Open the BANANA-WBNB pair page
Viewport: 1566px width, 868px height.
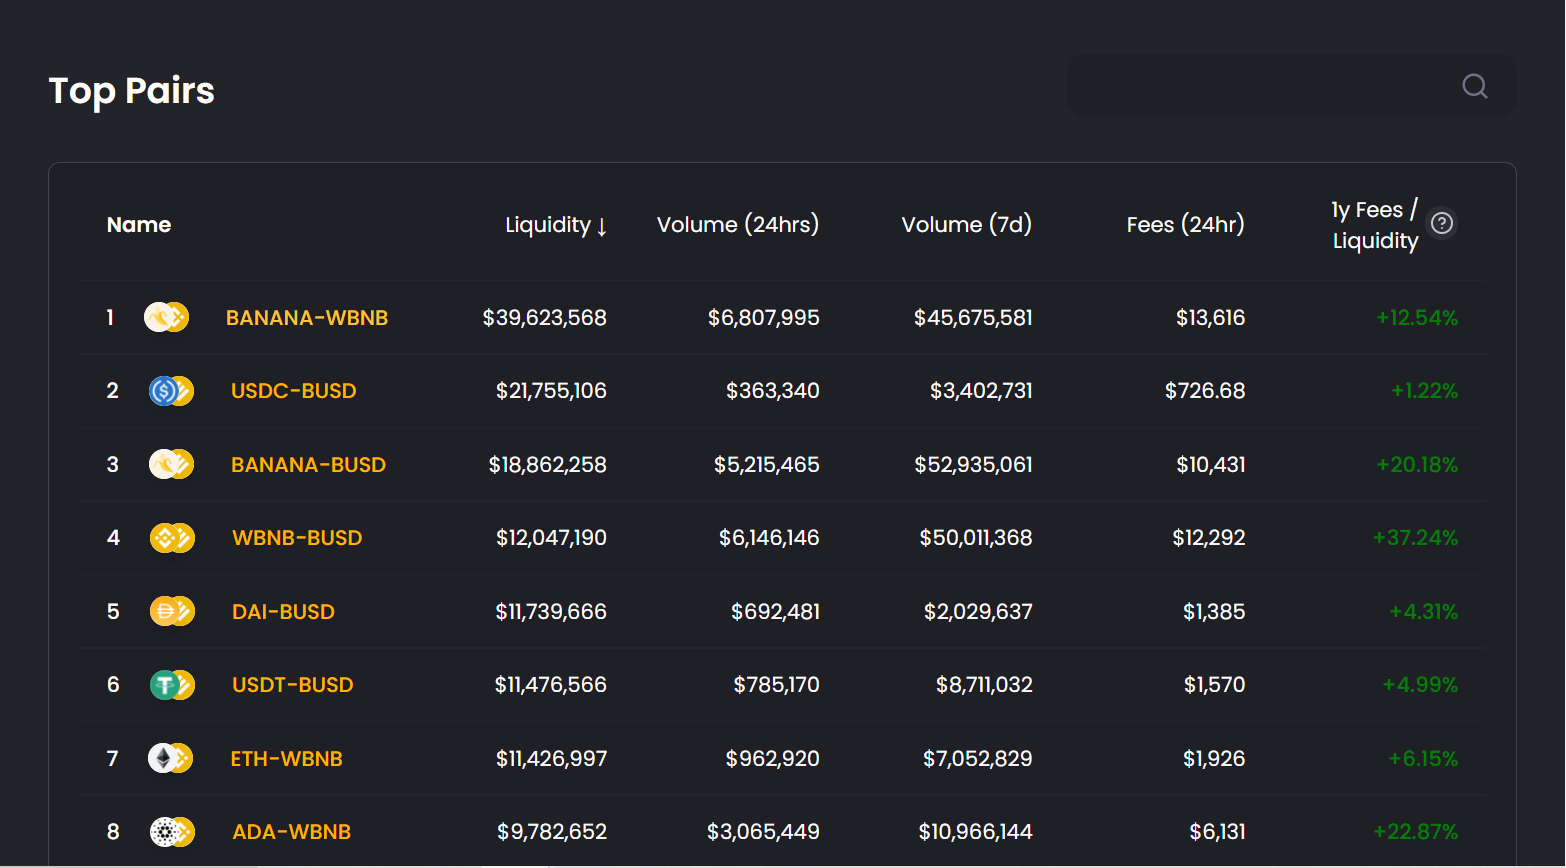307,318
